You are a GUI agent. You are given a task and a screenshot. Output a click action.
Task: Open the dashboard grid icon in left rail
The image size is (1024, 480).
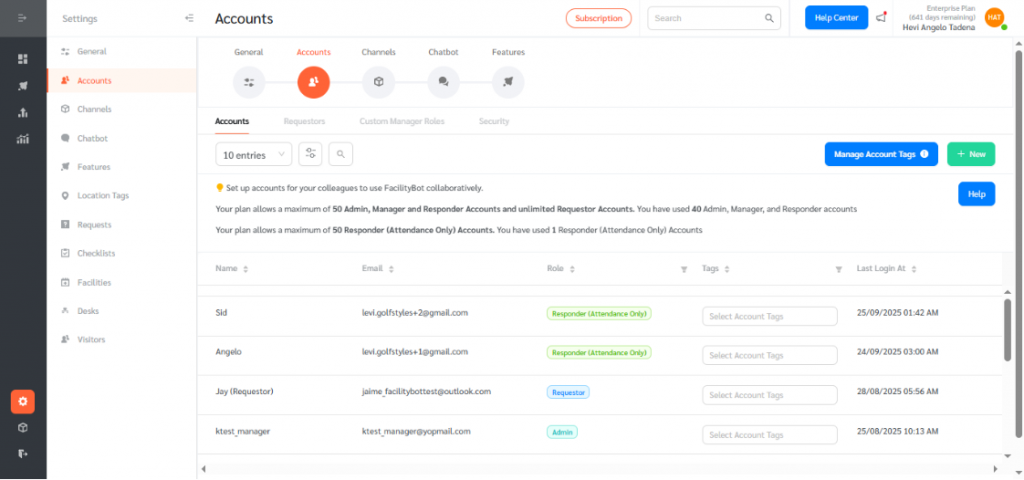[x=23, y=59]
